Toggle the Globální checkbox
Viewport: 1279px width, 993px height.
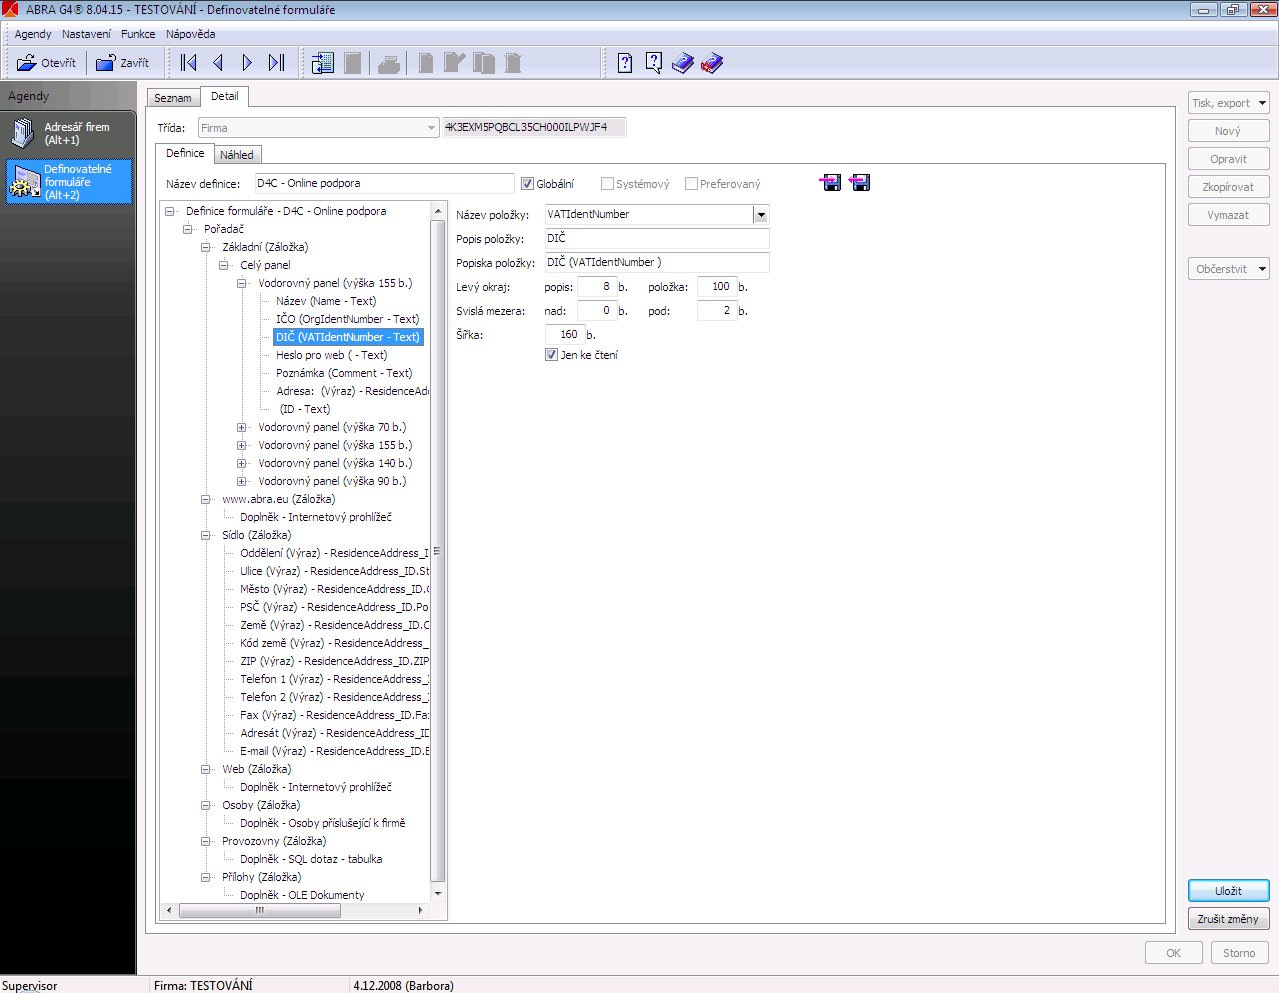click(527, 184)
